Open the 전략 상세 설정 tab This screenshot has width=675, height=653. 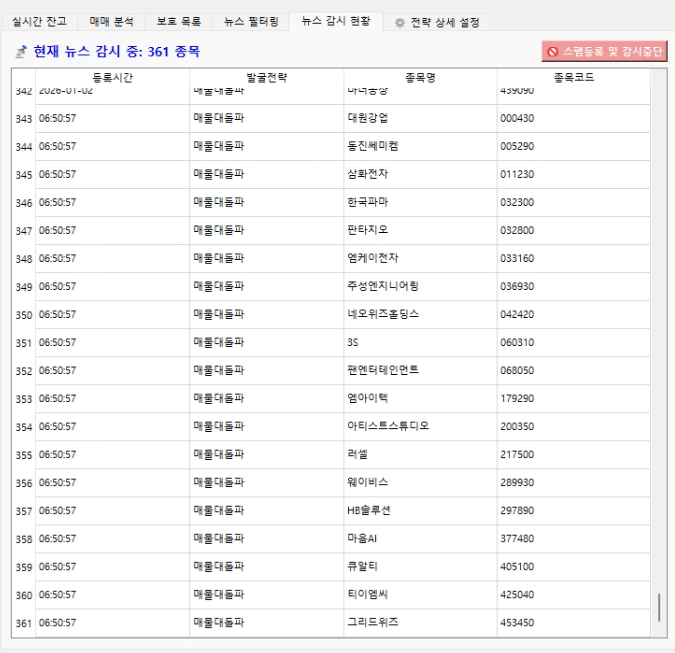437,22
